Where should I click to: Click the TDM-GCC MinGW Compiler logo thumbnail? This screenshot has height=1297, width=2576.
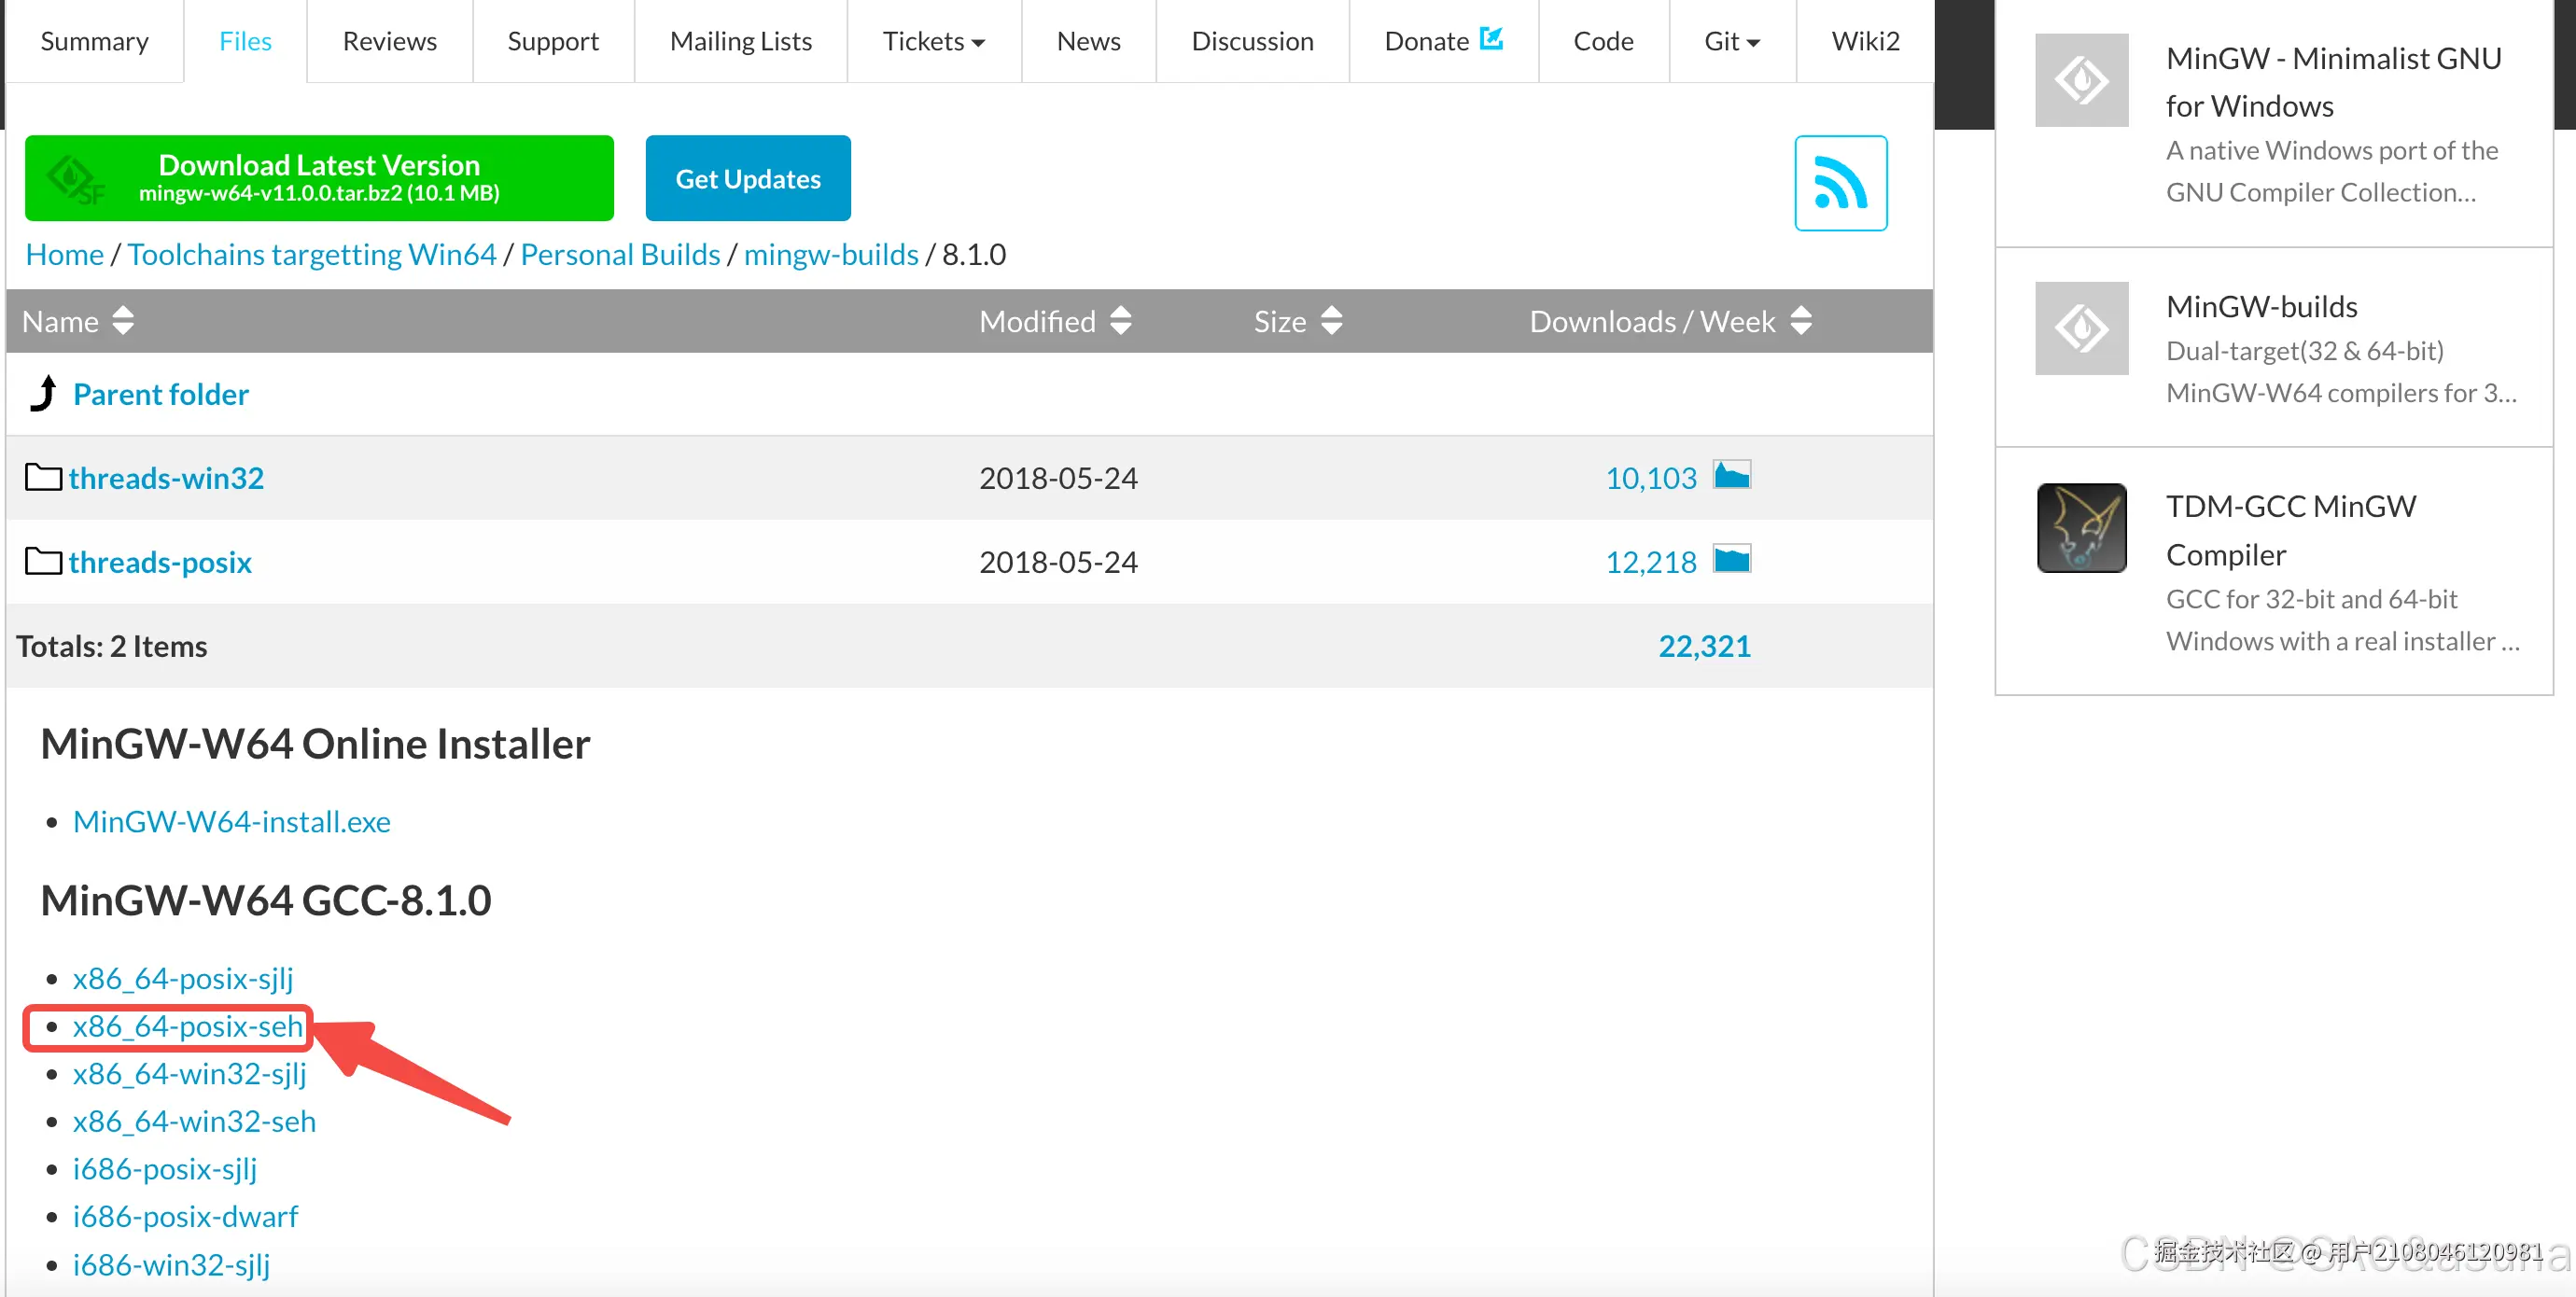click(2081, 528)
